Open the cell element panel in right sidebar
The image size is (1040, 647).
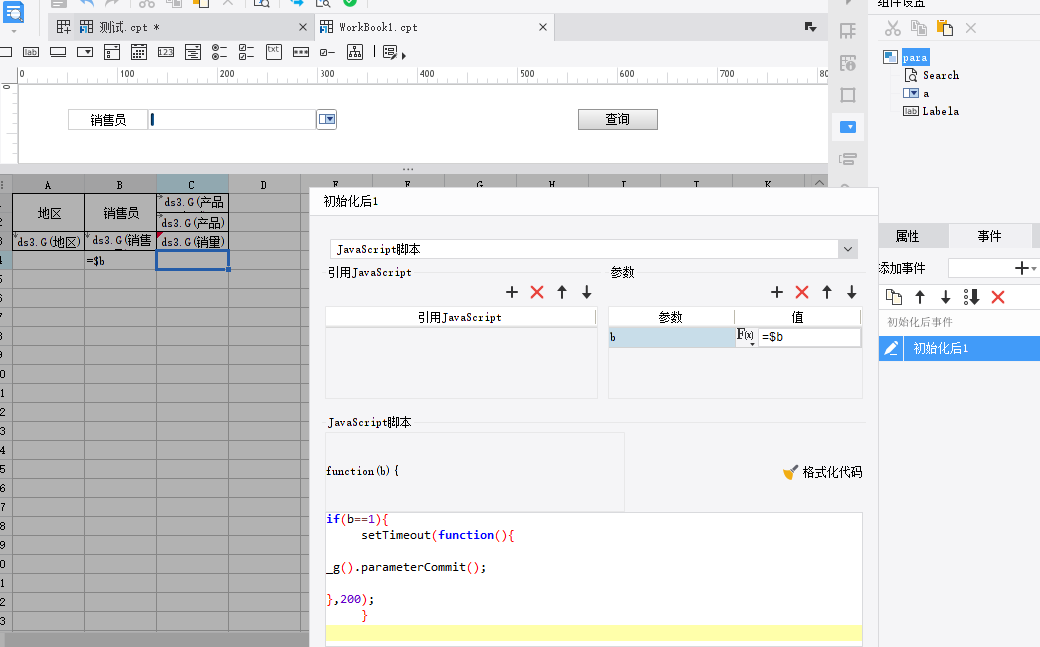click(x=848, y=31)
